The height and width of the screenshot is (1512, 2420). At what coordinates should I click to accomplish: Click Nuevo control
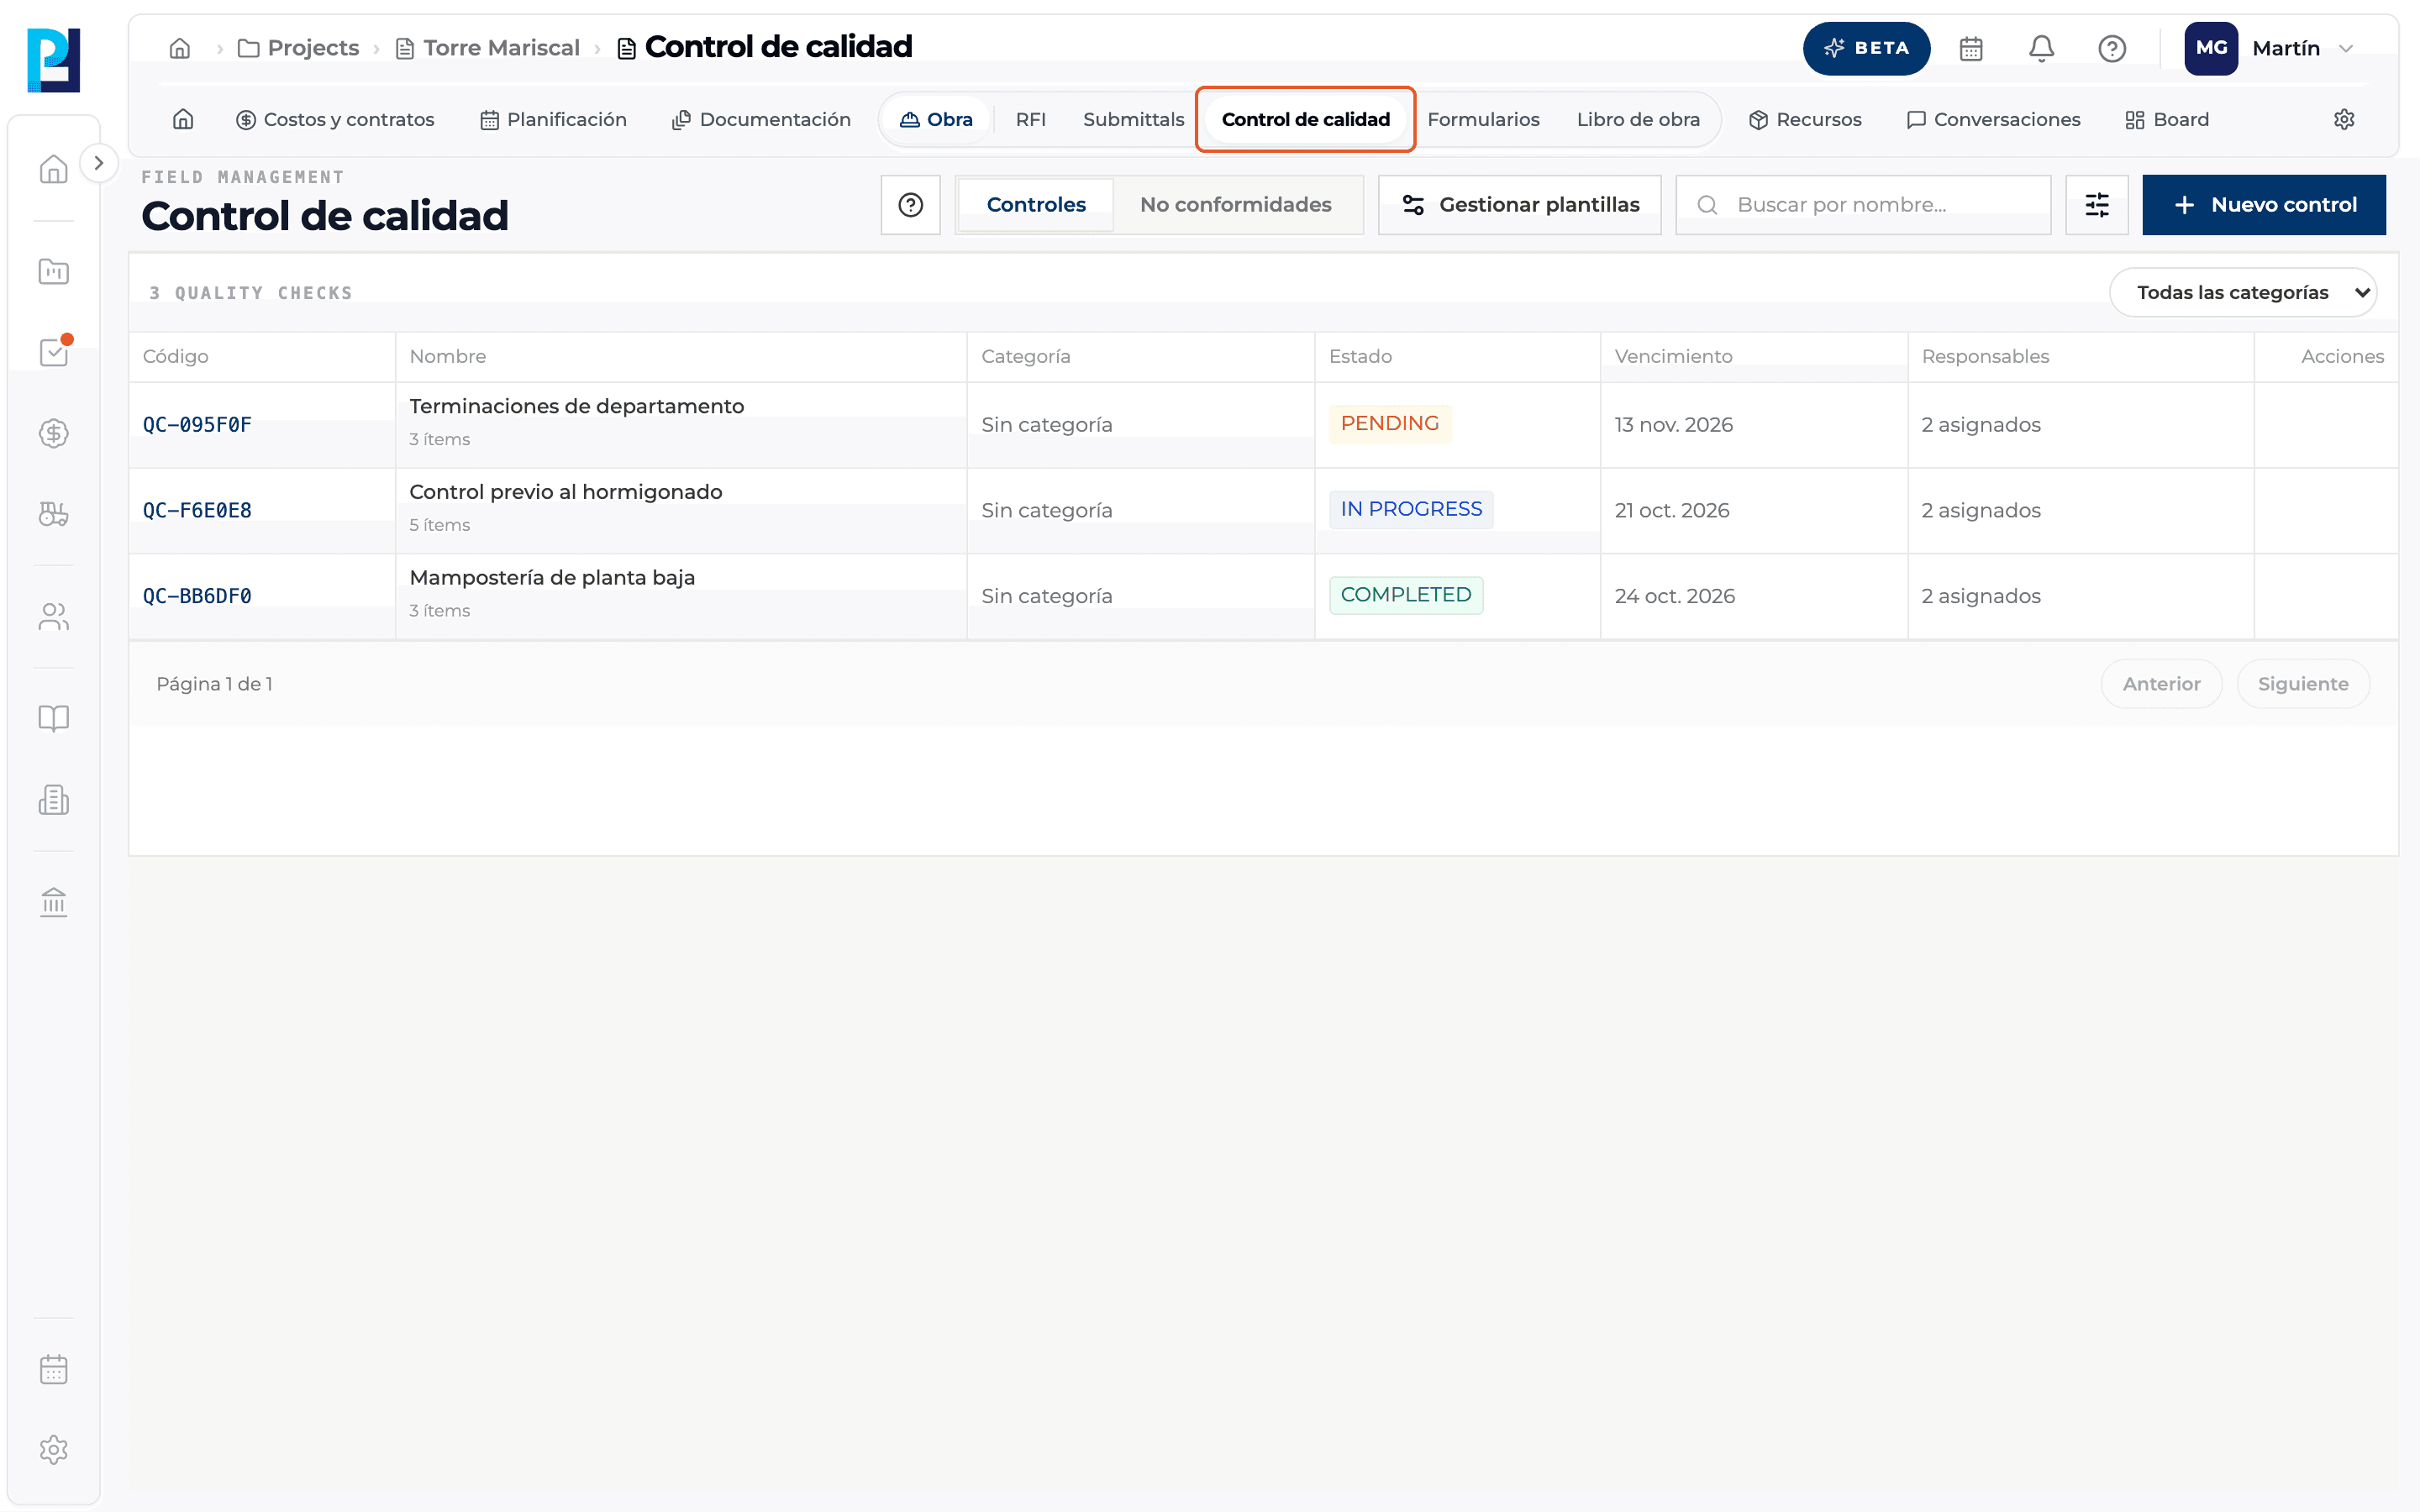click(2264, 205)
